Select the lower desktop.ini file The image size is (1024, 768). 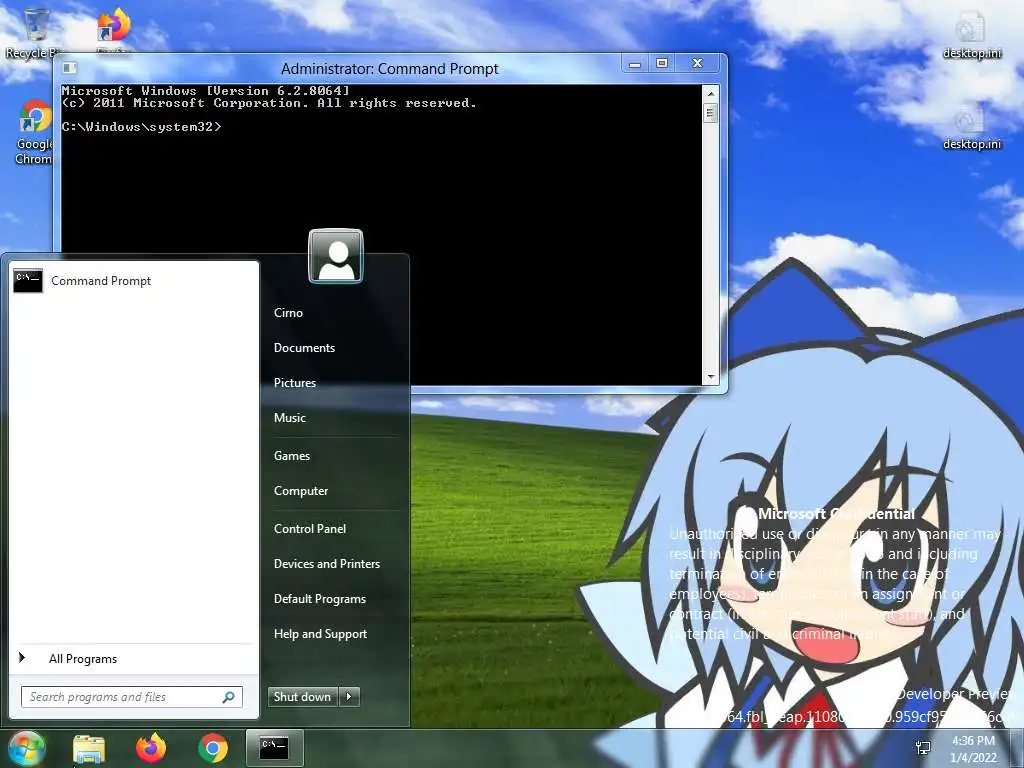tap(971, 127)
